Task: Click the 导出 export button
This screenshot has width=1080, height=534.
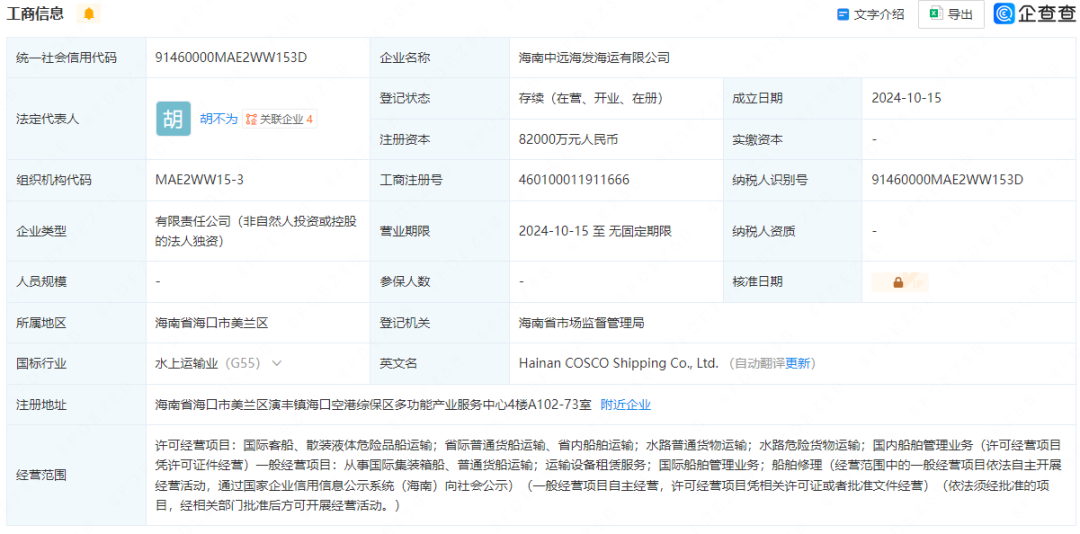Action: click(x=951, y=14)
